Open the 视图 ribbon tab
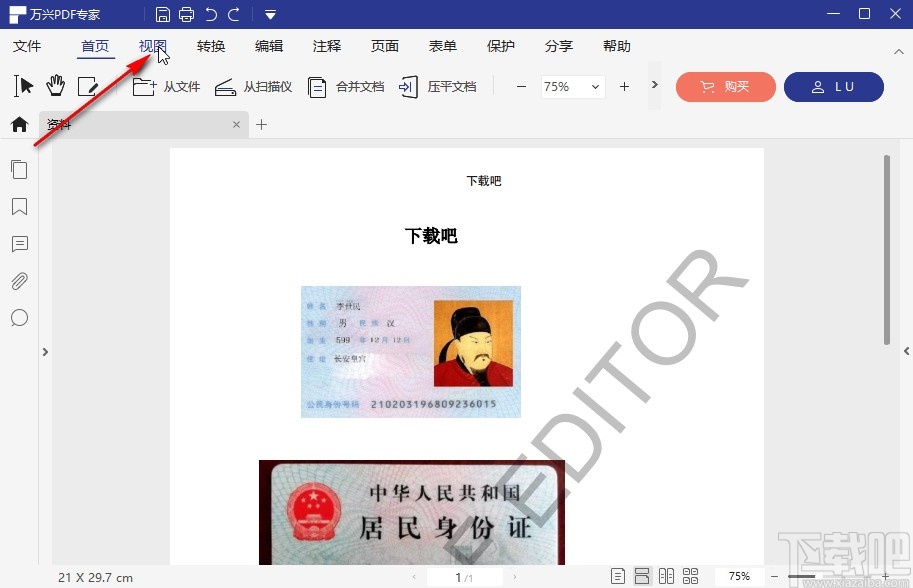This screenshot has width=913, height=588. (x=152, y=46)
